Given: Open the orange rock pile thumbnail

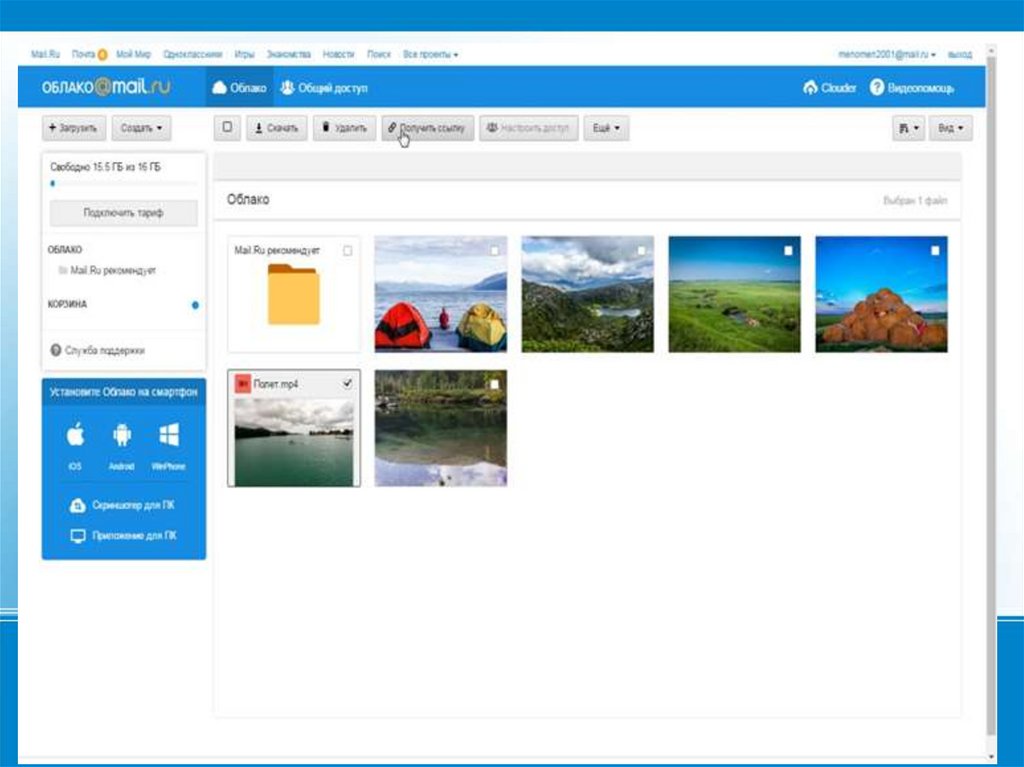Looking at the screenshot, I should [882, 295].
